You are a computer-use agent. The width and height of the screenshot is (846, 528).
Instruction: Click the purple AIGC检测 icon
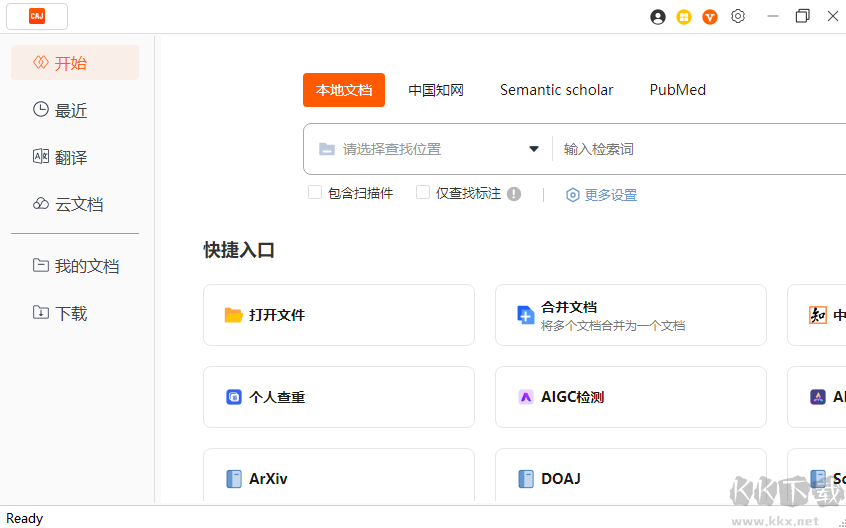coord(526,397)
